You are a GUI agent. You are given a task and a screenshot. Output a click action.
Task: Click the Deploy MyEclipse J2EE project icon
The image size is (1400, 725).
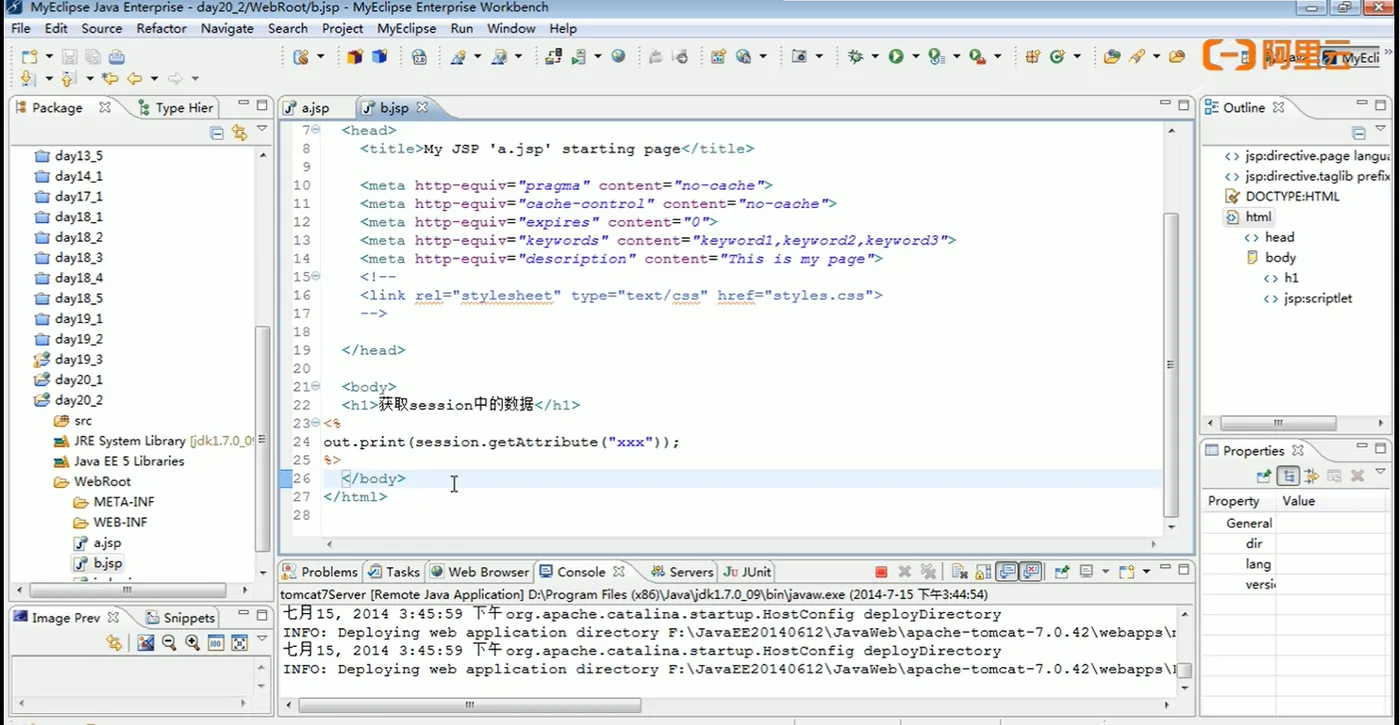[553, 57]
